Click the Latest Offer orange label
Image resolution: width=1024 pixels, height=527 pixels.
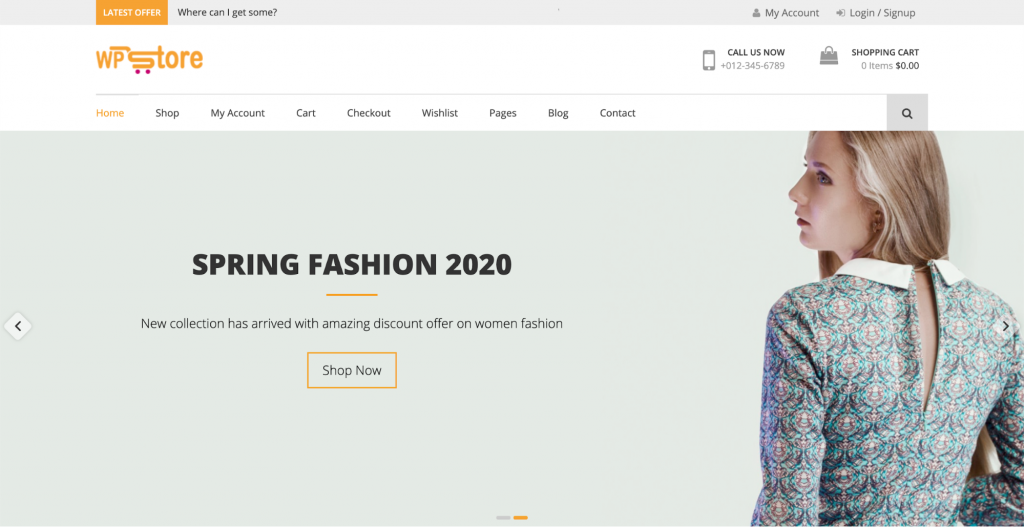(132, 12)
